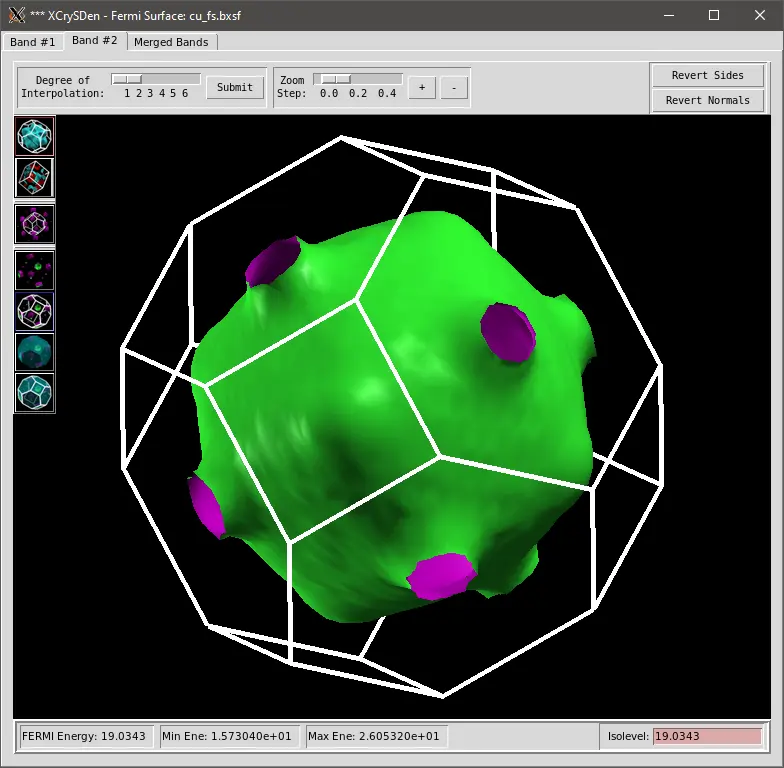Click the FERMI Energy: 19.0343 readout
Viewport: 784px width, 768px height.
pos(84,736)
